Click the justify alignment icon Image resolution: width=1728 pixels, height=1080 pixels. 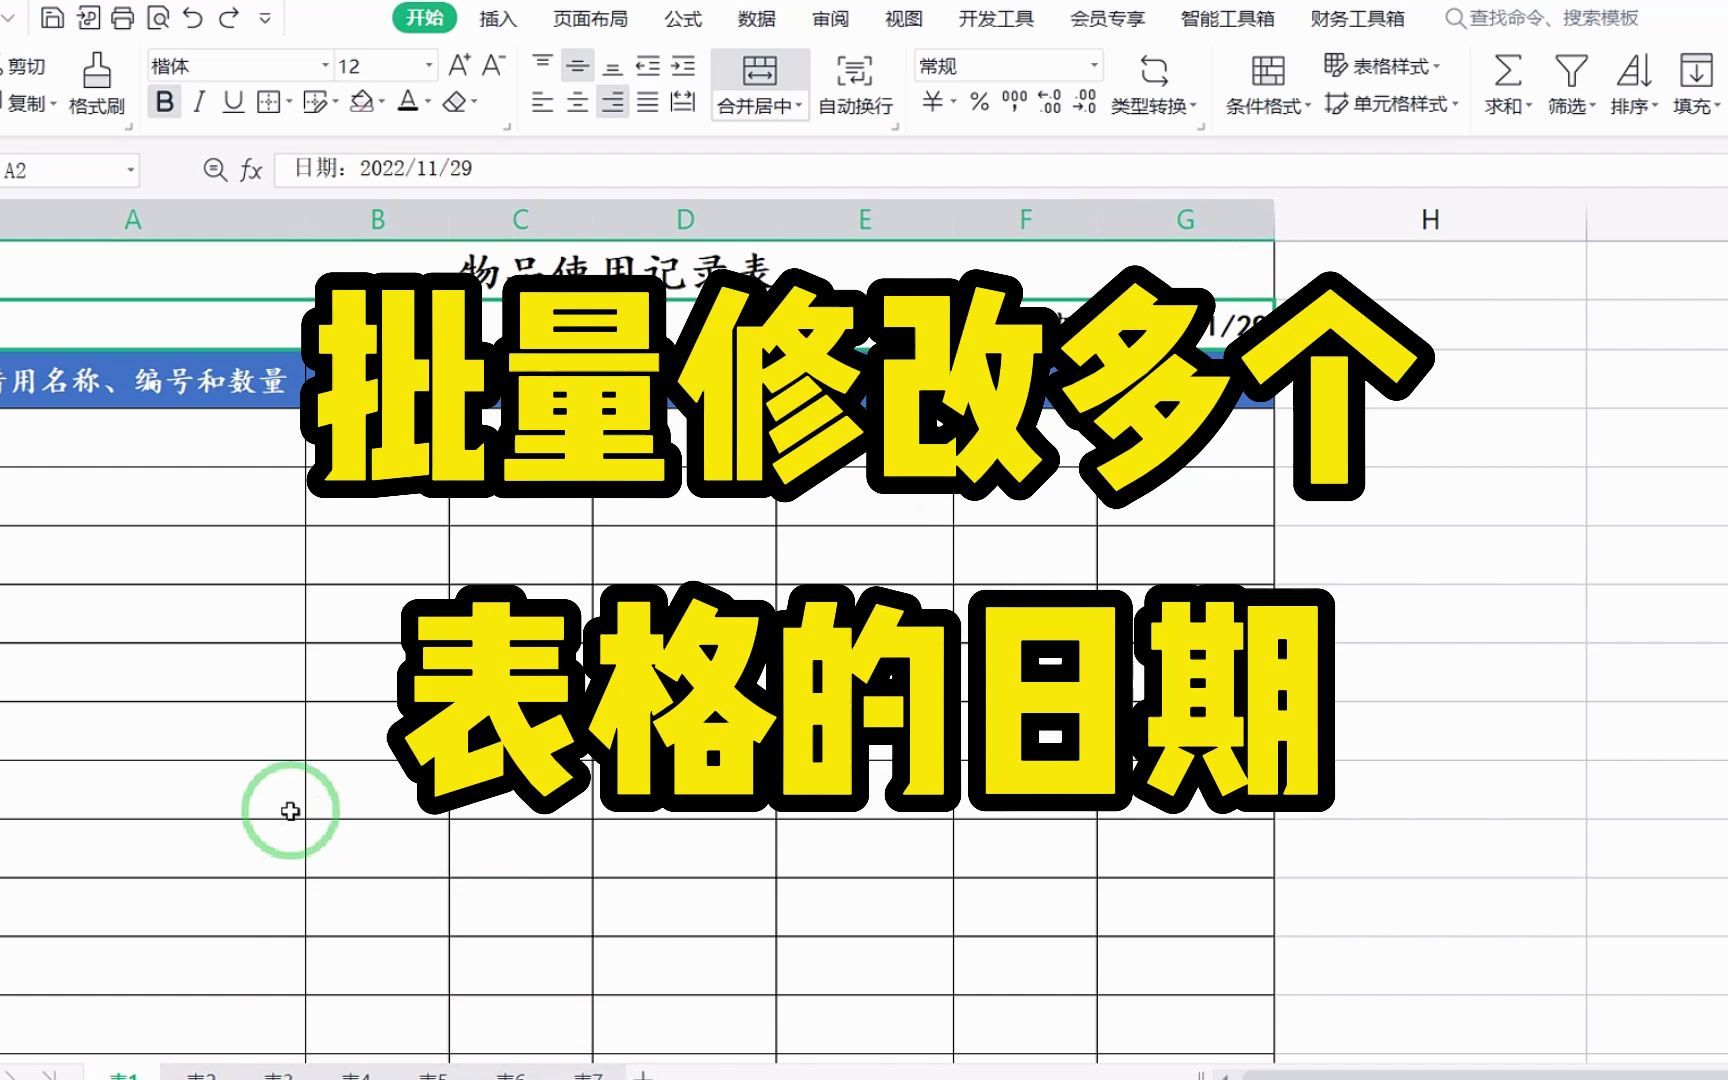pyautogui.click(x=648, y=102)
